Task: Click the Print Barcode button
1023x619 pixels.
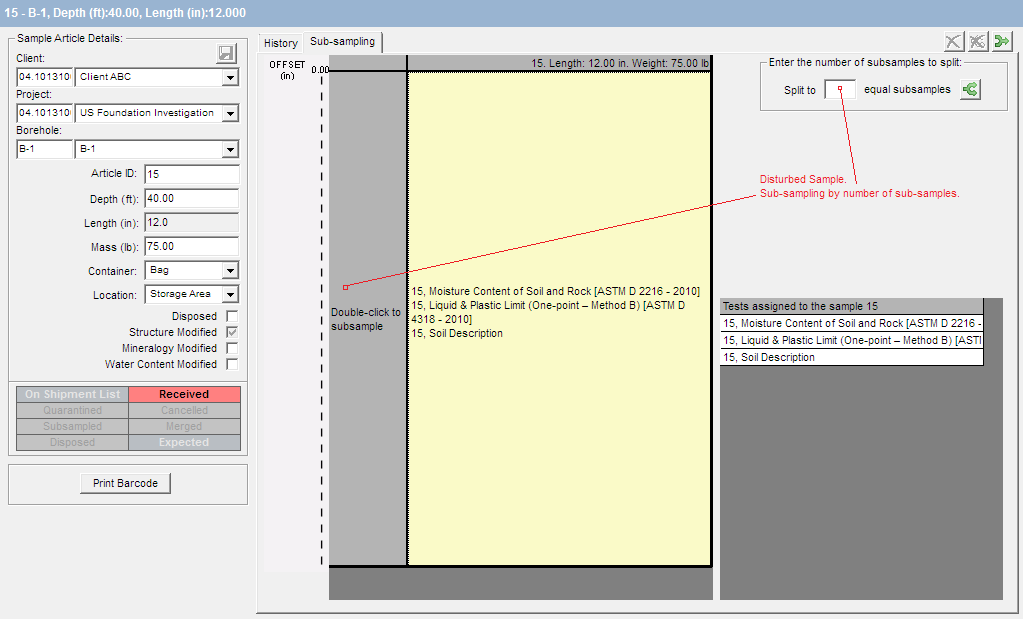Action: [x=125, y=483]
